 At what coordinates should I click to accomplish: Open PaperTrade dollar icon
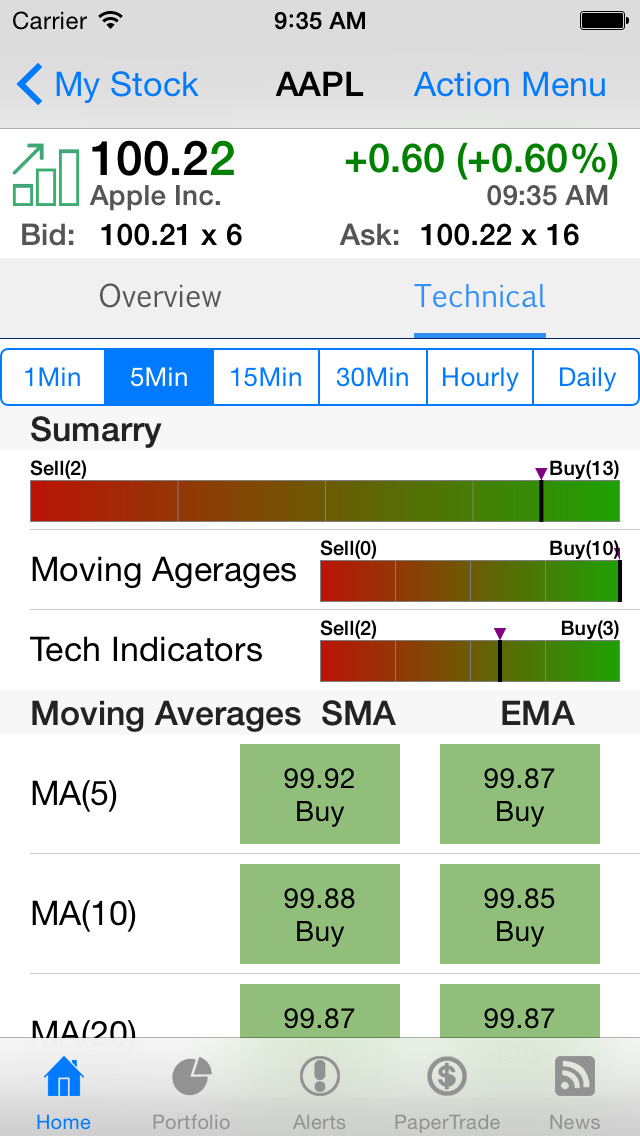[x=447, y=1078]
